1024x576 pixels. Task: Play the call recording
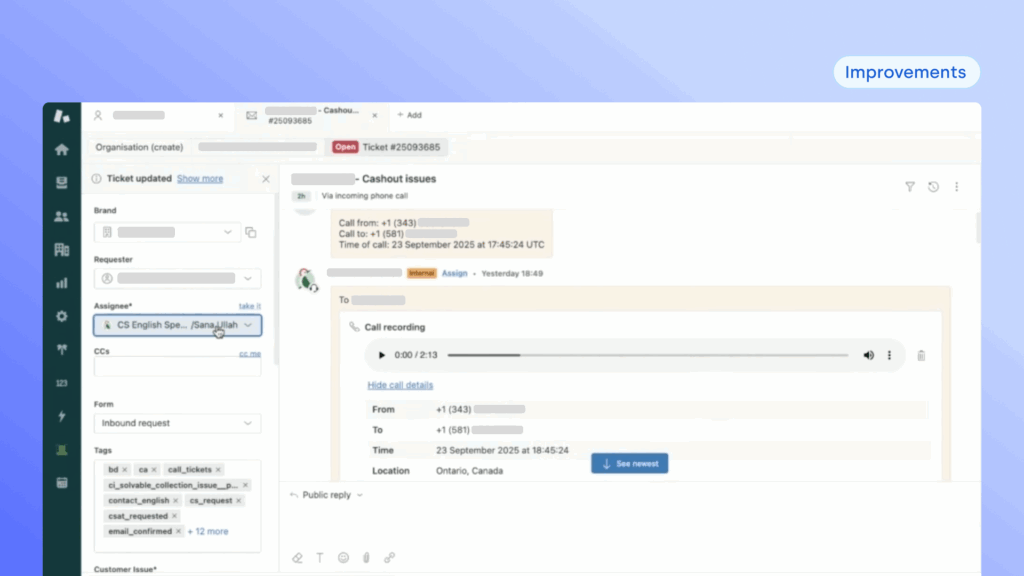(381, 355)
